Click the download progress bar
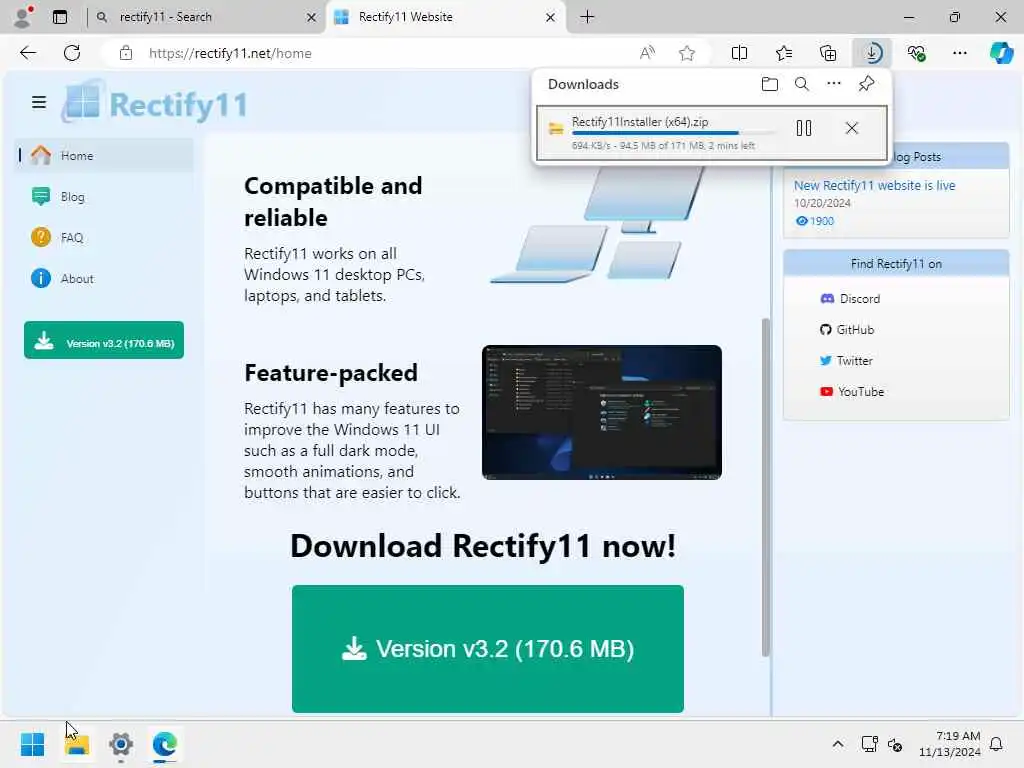Image resolution: width=1024 pixels, height=768 pixels. (x=673, y=133)
